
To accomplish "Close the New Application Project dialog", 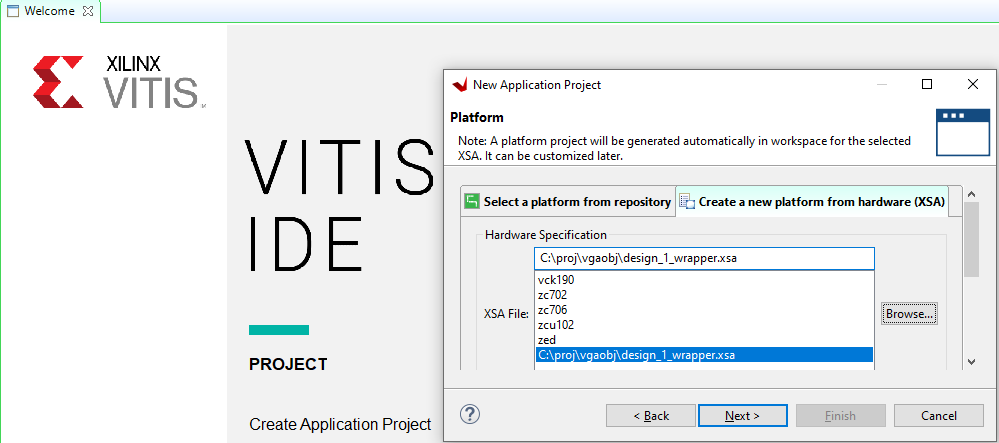I will click(x=972, y=85).
